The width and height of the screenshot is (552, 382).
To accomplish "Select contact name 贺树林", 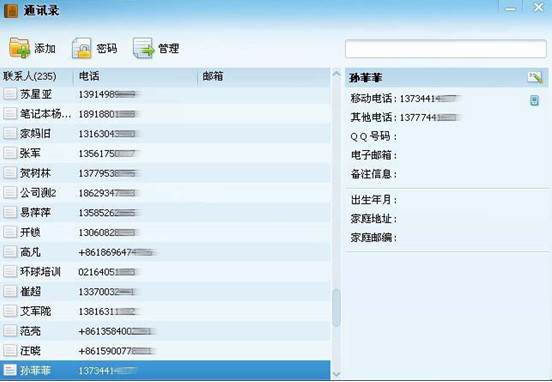I will tap(35, 173).
